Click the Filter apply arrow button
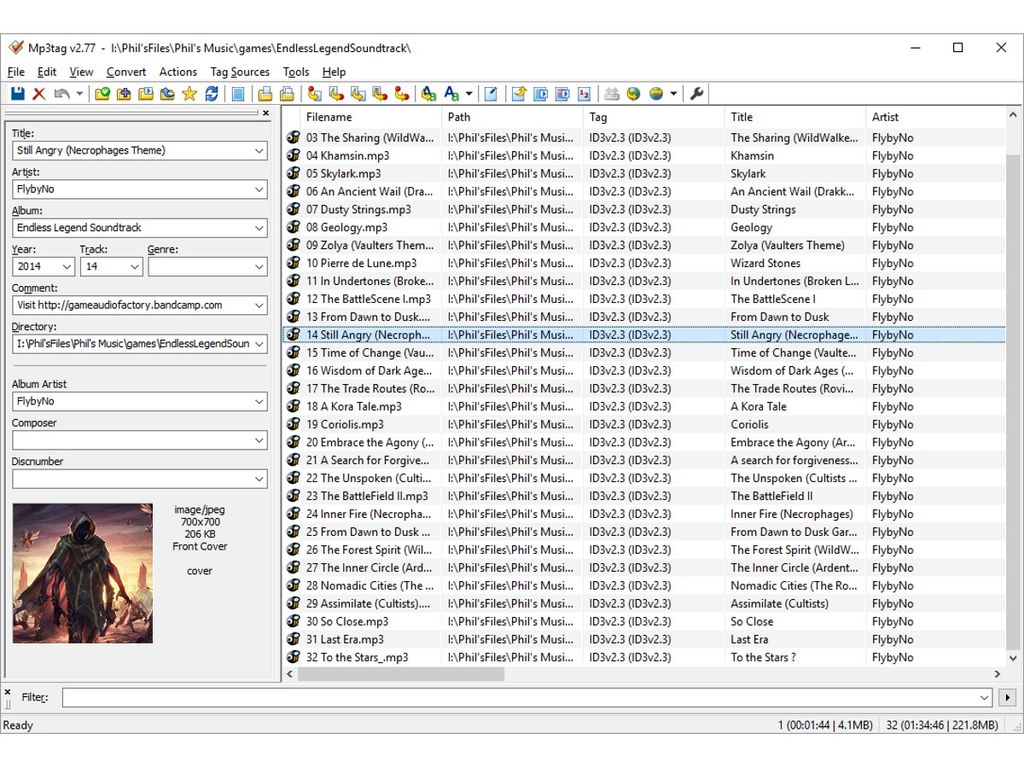The image size is (1024, 768). click(1007, 697)
